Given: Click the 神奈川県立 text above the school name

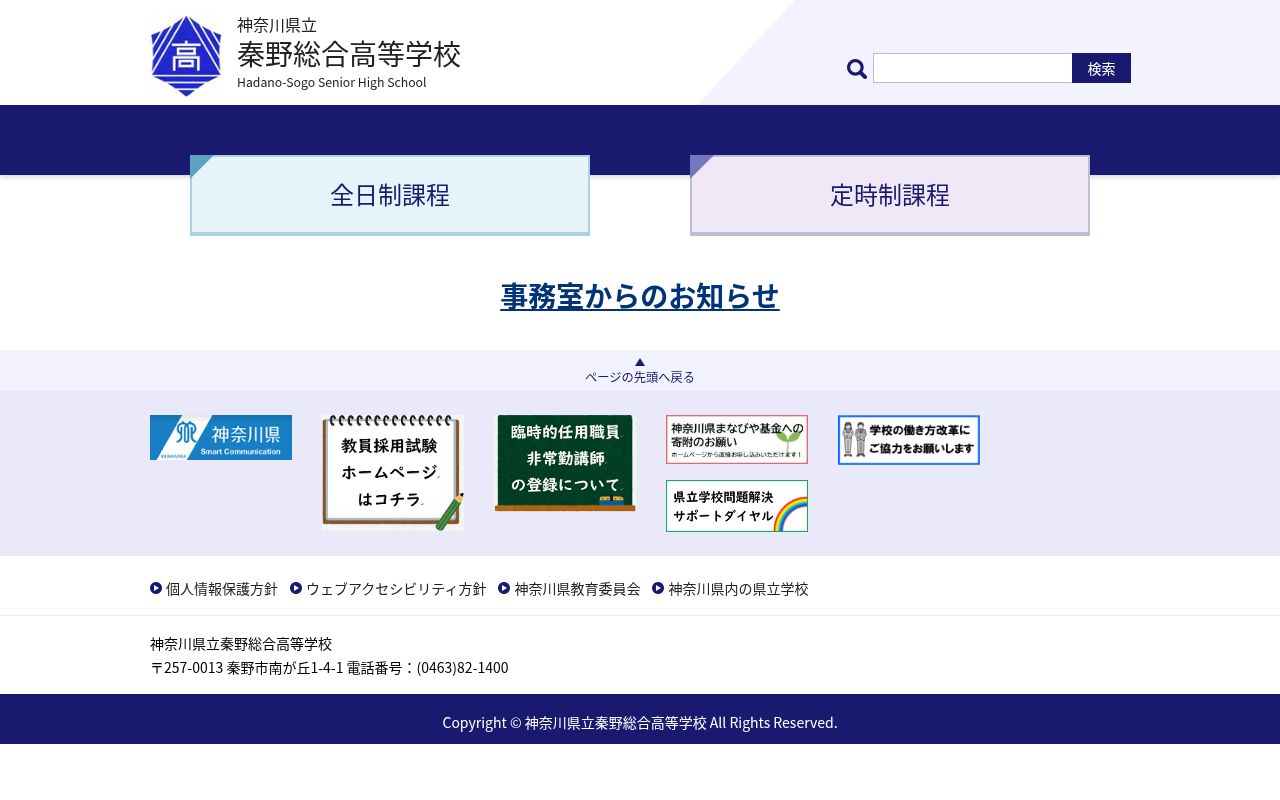Looking at the screenshot, I should tap(277, 25).
